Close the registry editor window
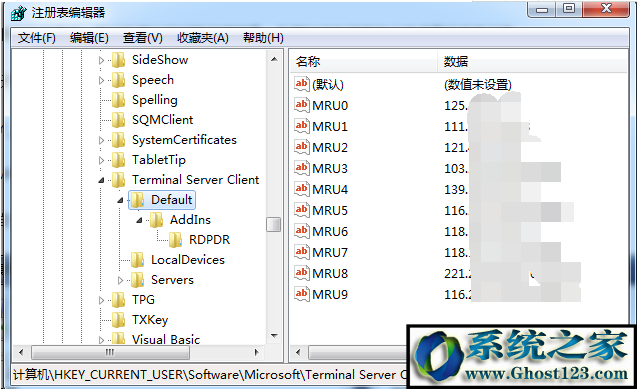 (x=606, y=9)
